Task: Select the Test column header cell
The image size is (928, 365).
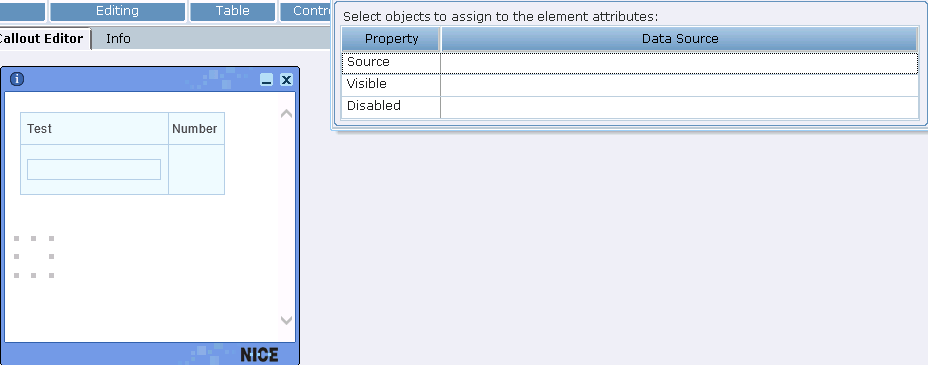Action: click(94, 128)
